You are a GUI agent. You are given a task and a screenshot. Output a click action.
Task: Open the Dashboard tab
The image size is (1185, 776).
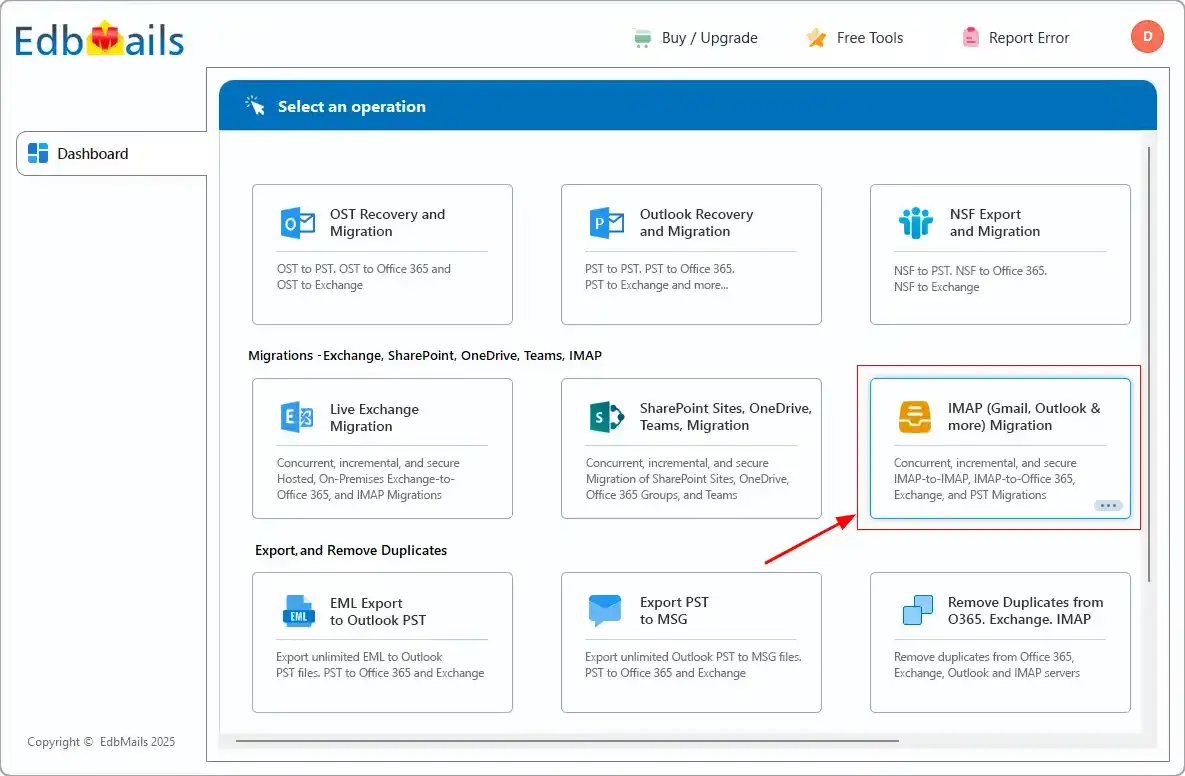[x=112, y=153]
